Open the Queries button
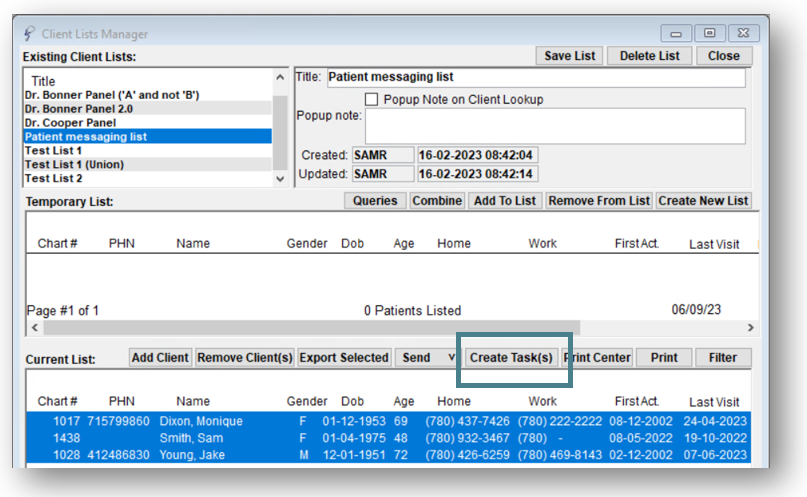 [375, 201]
